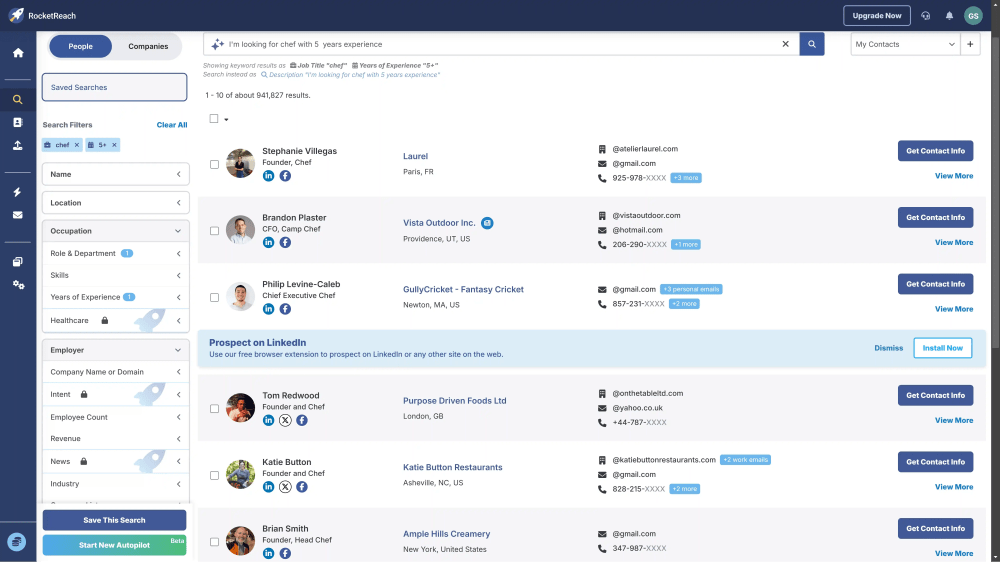Expand the Role & Department filter
Viewport: 1000px width, 562px height.
coord(115,253)
